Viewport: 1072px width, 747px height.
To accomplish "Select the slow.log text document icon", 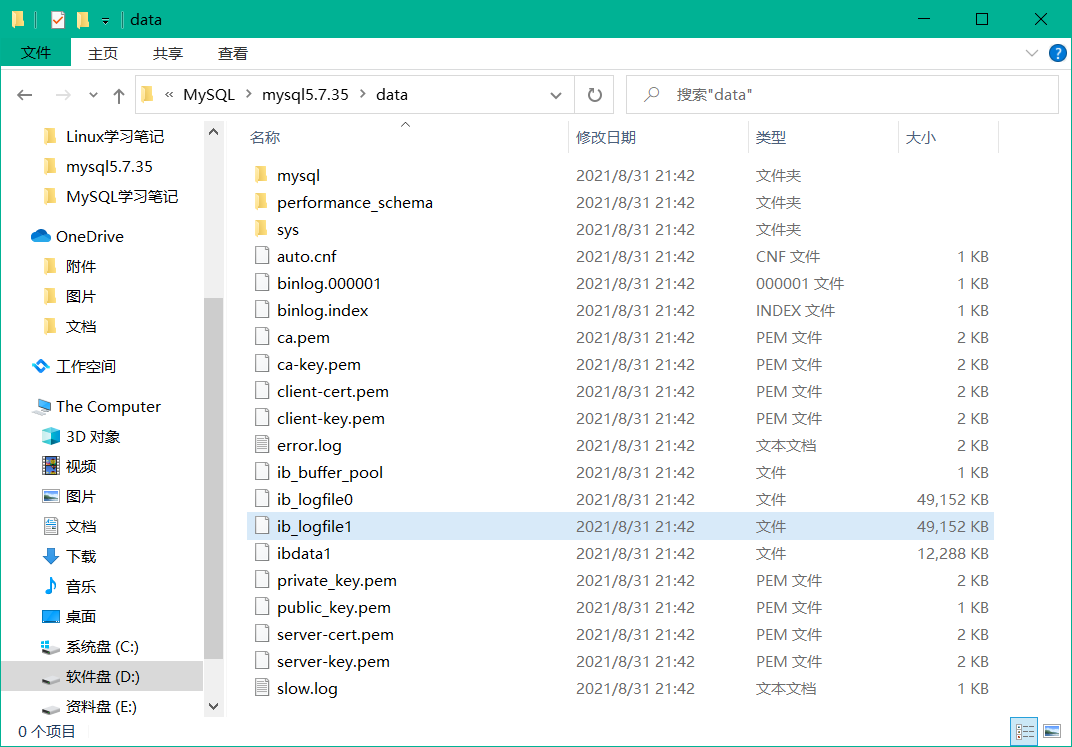I will click(261, 688).
